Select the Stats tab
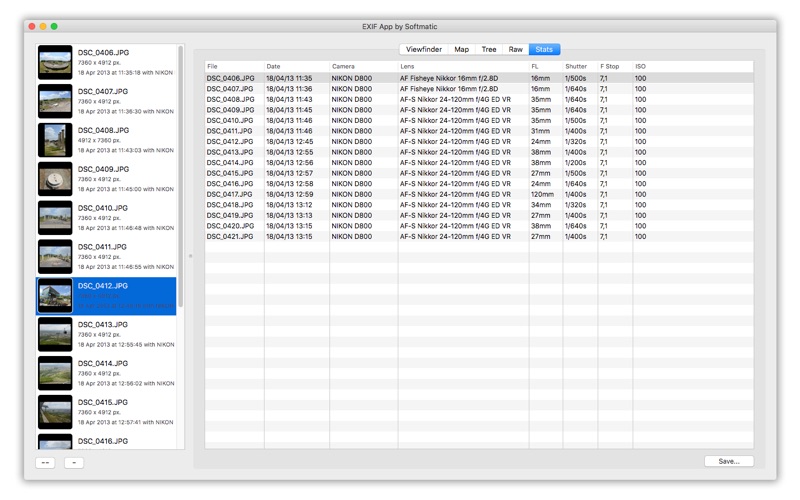 click(x=544, y=49)
